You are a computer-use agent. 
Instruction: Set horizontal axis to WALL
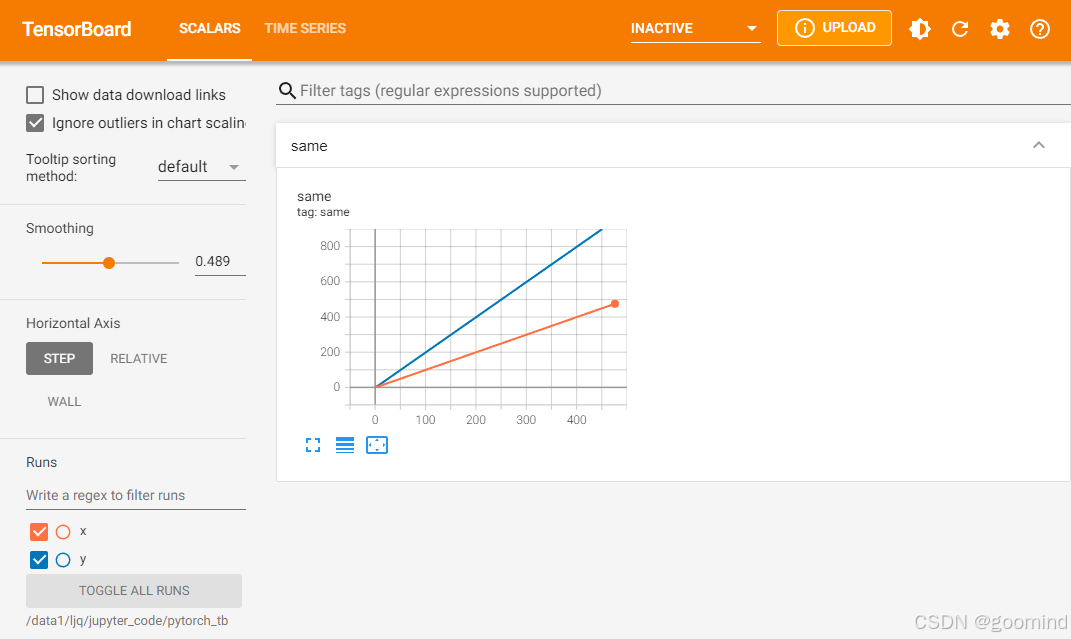coord(64,401)
